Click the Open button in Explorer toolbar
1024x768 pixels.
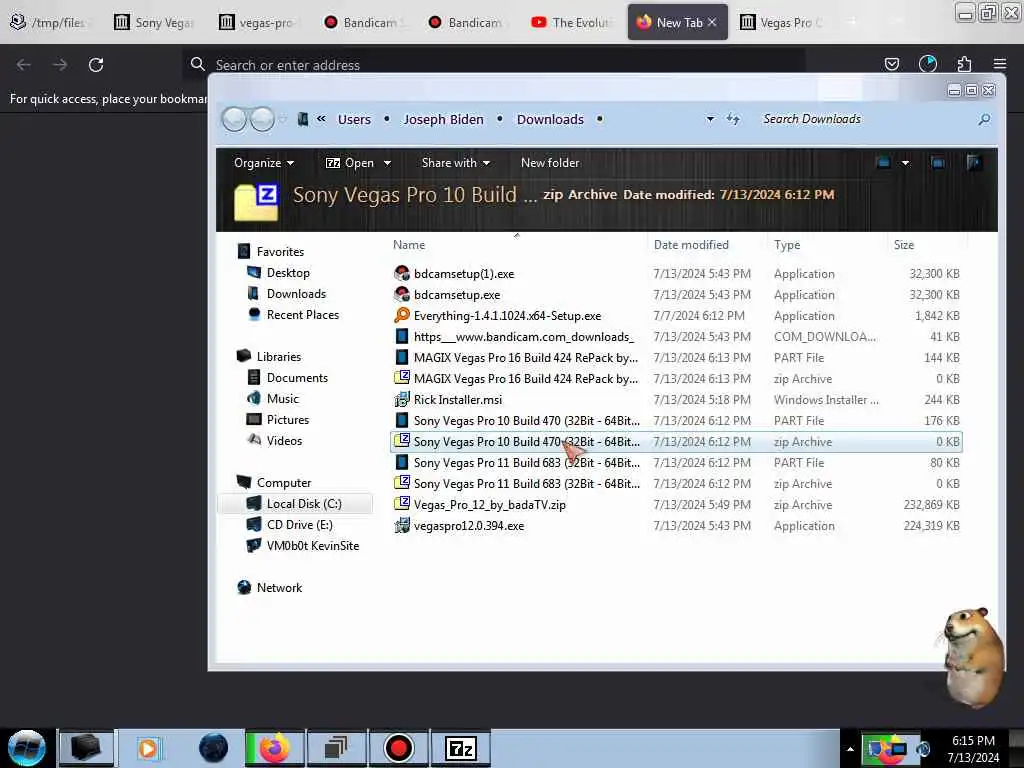tap(350, 163)
